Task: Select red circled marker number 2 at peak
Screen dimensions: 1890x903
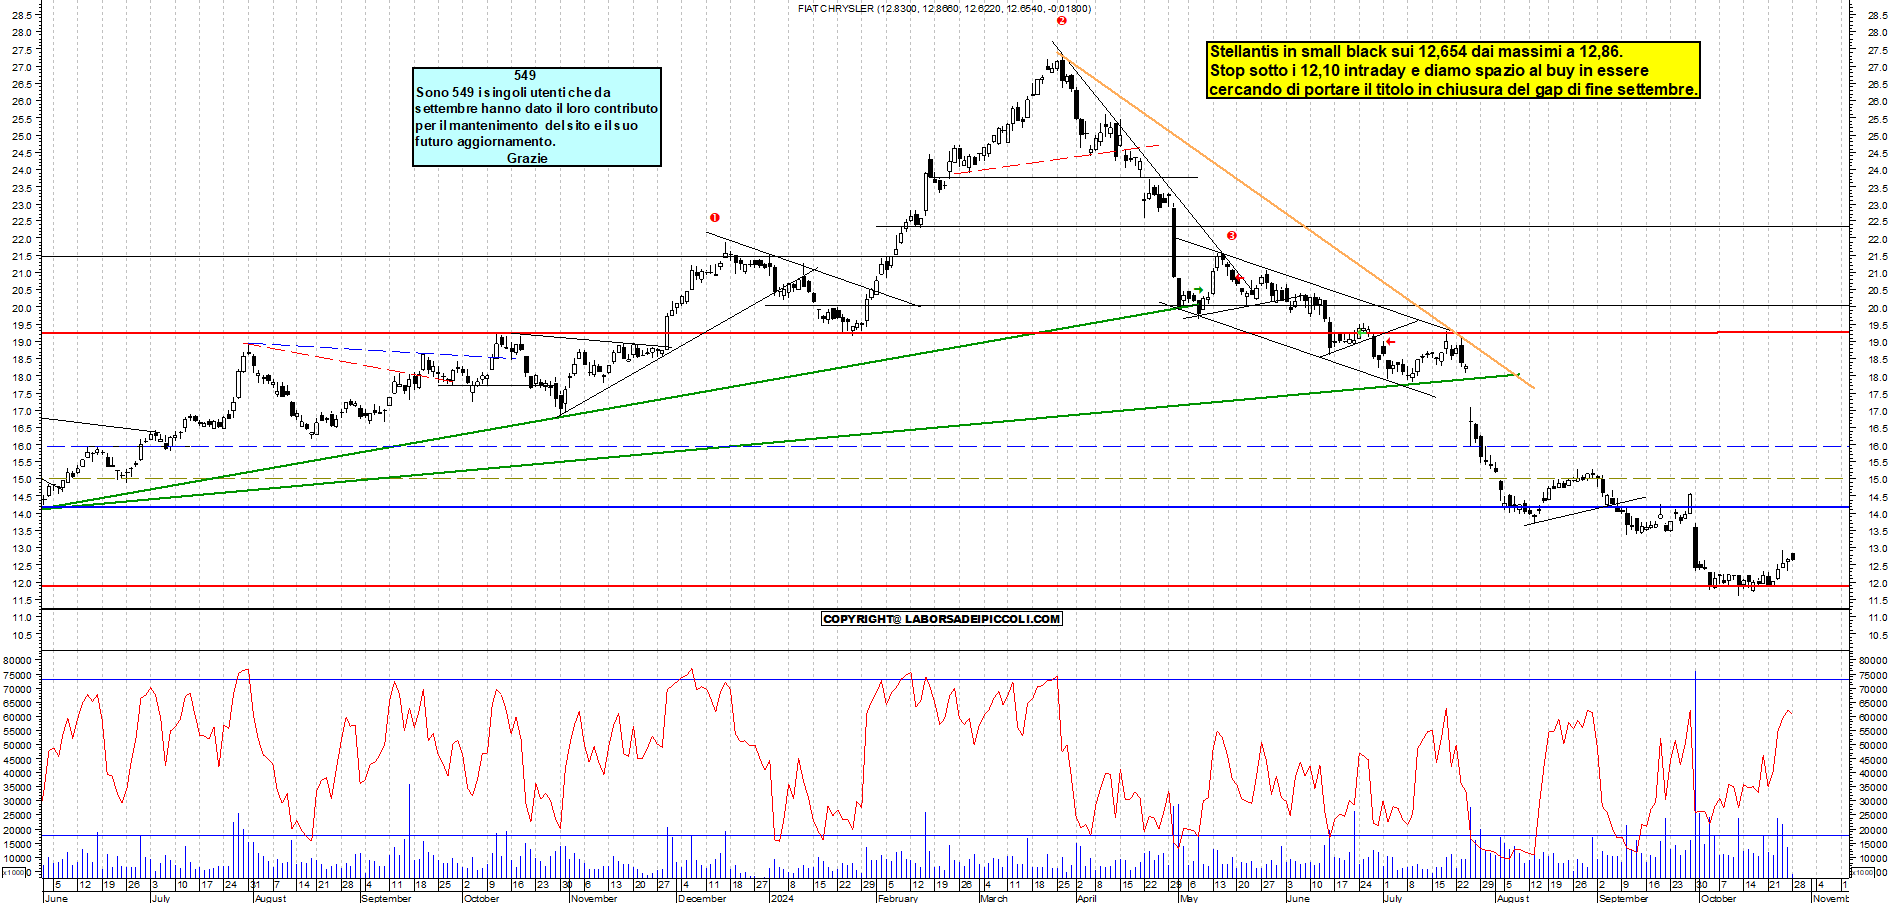Action: (1061, 20)
